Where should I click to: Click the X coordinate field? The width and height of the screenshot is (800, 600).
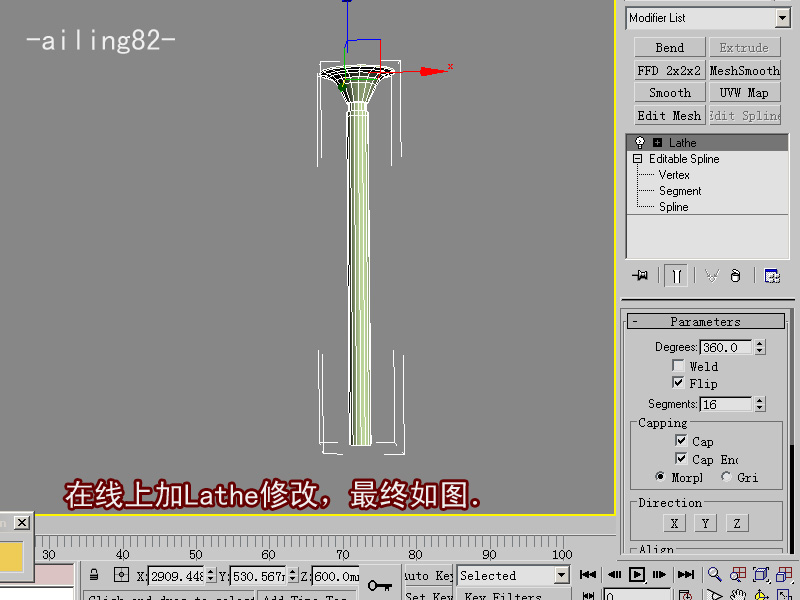click(x=176, y=577)
